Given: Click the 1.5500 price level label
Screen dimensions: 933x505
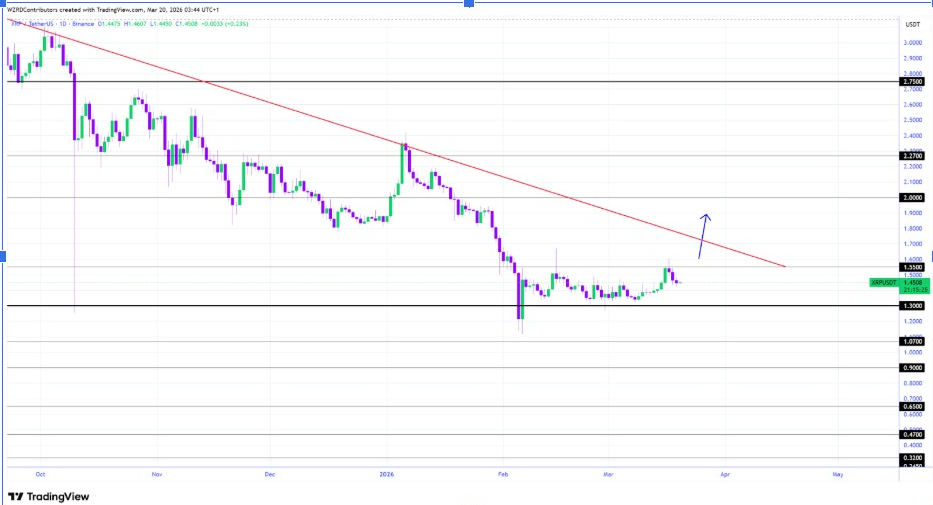Looking at the screenshot, I should (911, 267).
